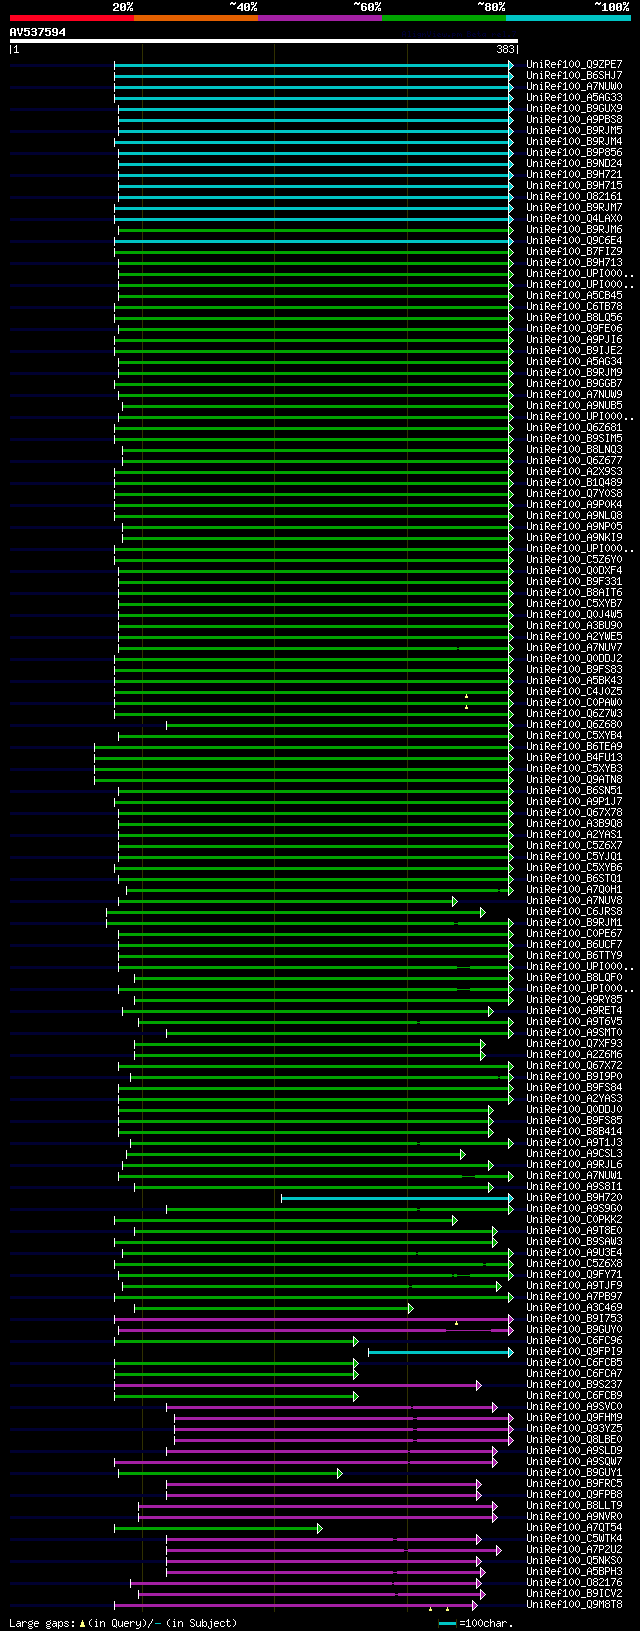Click the UniRef100_Q9C6E4 label
Image resolution: width=640 pixels, height=1631 pixels.
[574, 240]
